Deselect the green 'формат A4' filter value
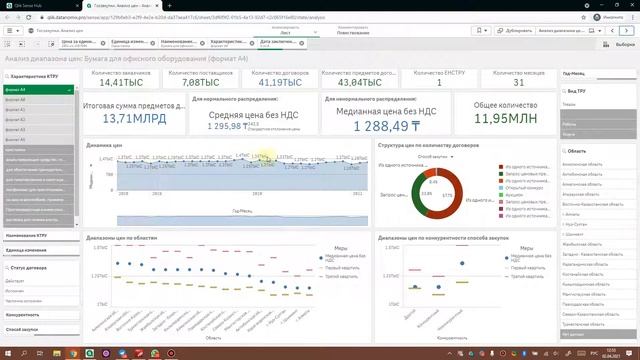 coord(38,90)
